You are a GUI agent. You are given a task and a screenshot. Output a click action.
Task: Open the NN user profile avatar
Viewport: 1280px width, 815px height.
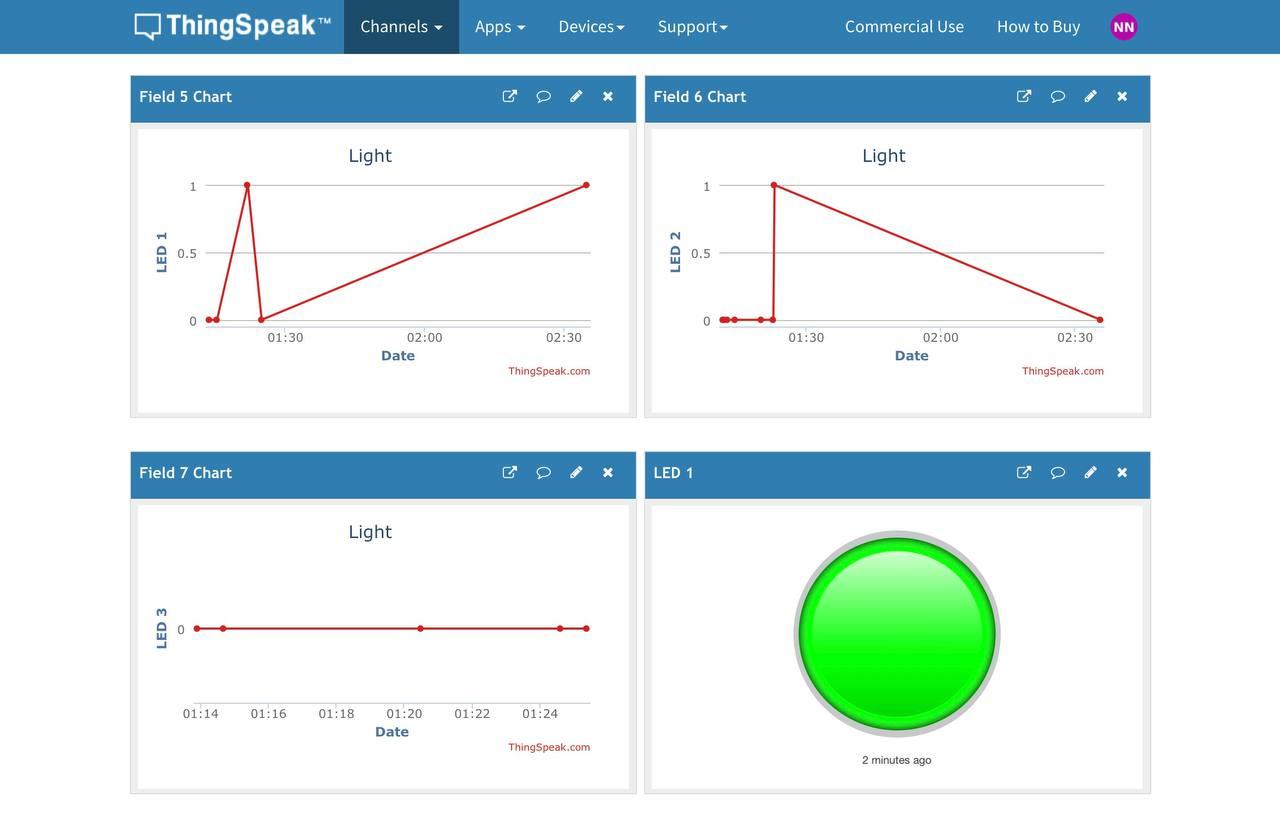coord(1123,26)
